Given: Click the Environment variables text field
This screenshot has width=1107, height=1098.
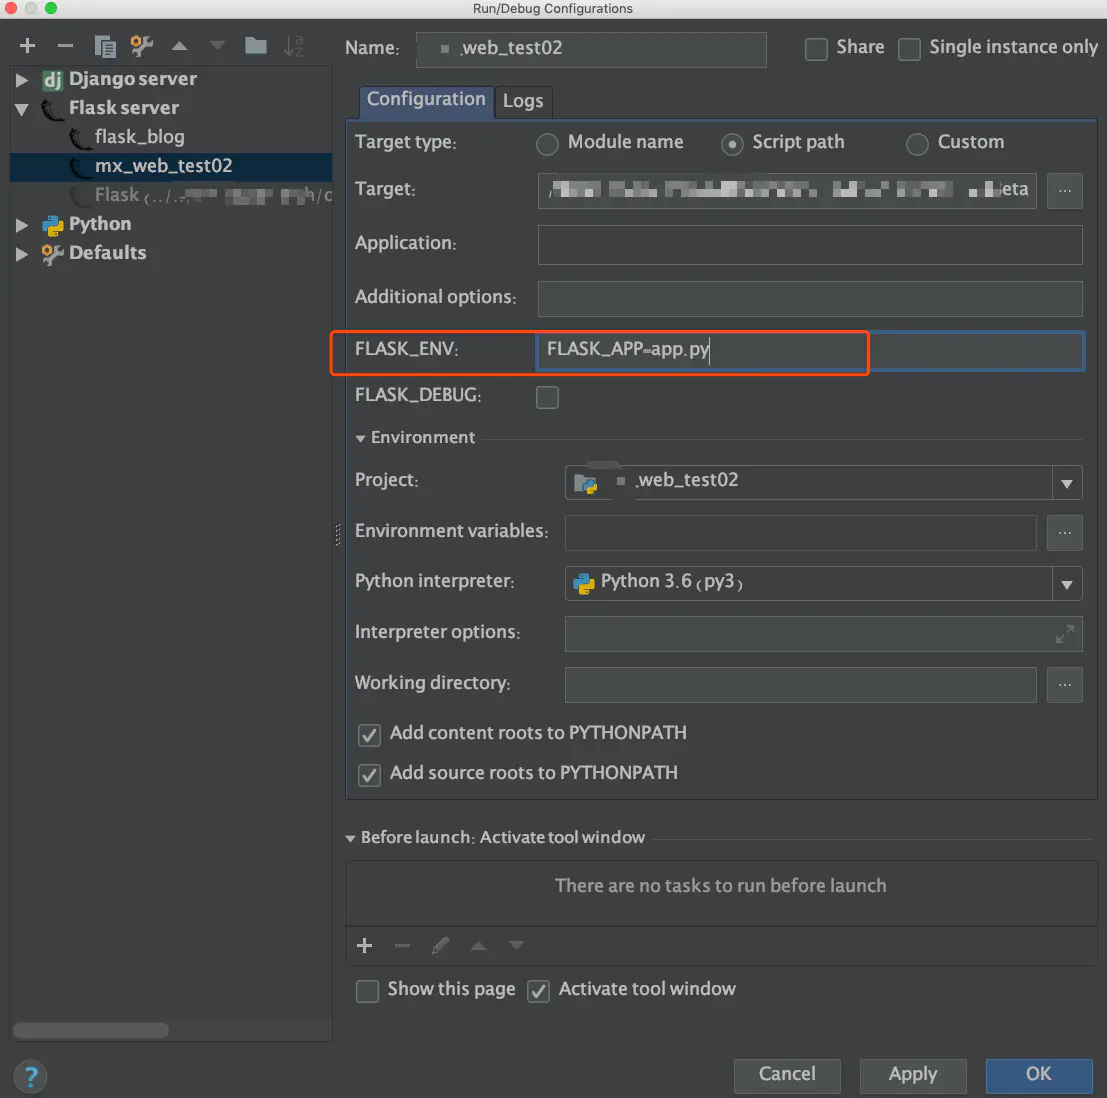Looking at the screenshot, I should (801, 533).
